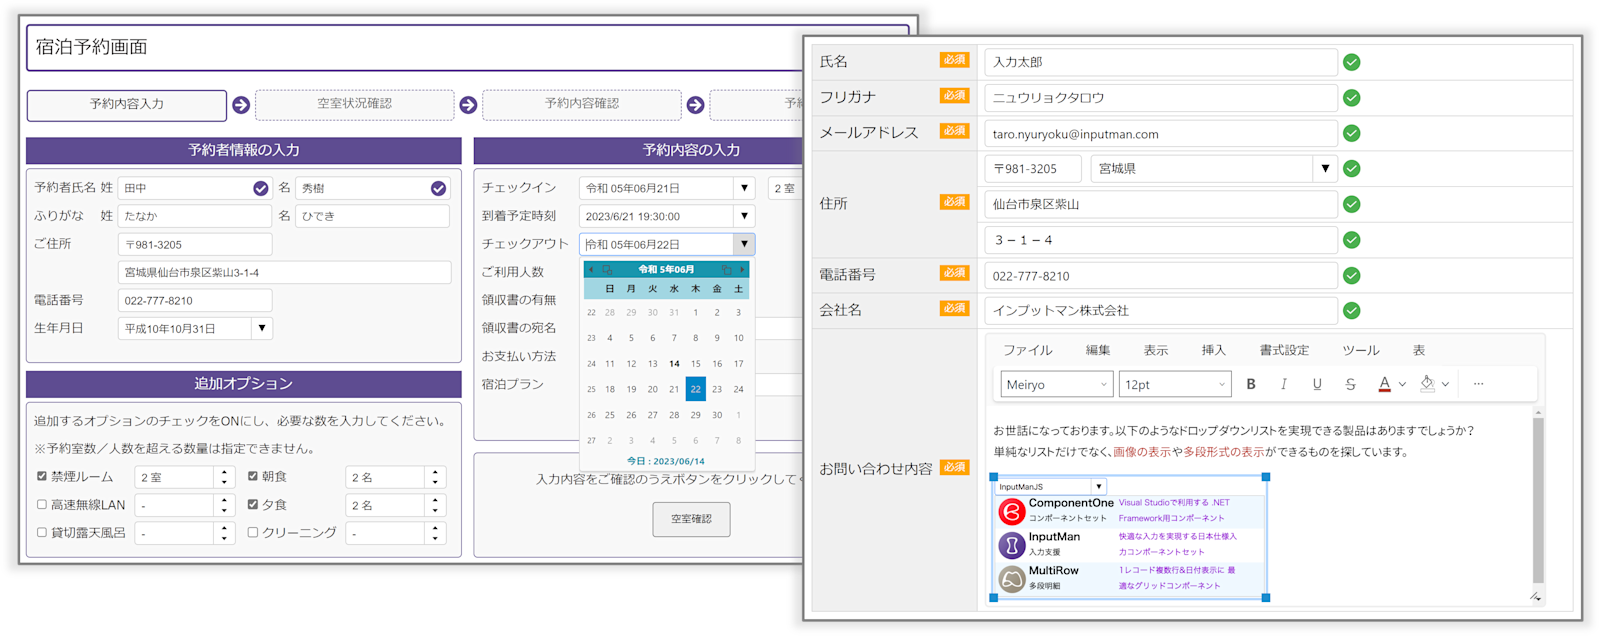Select day 14 in the calendar
The height and width of the screenshot is (636, 1600).
tap(674, 364)
